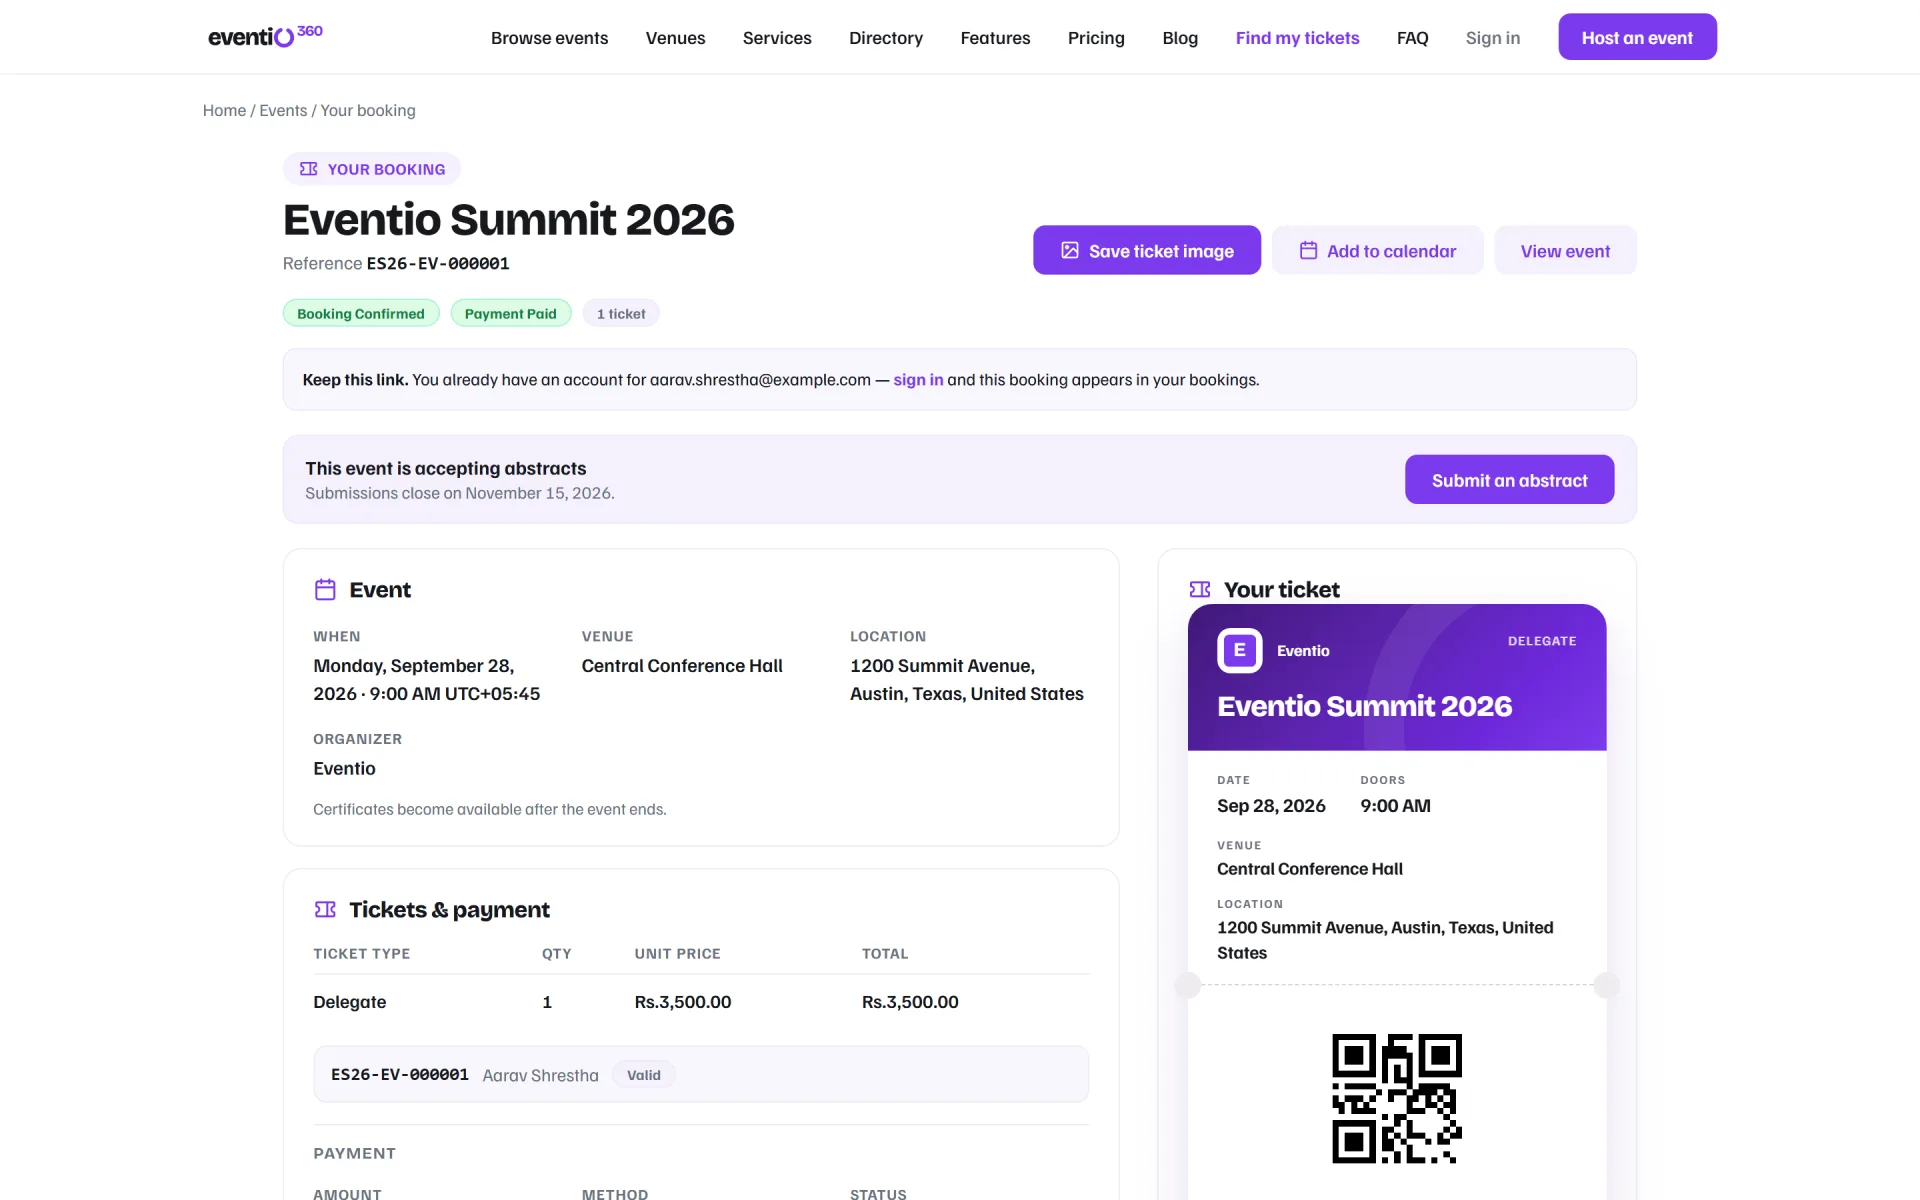Click the View event button

(1565, 250)
